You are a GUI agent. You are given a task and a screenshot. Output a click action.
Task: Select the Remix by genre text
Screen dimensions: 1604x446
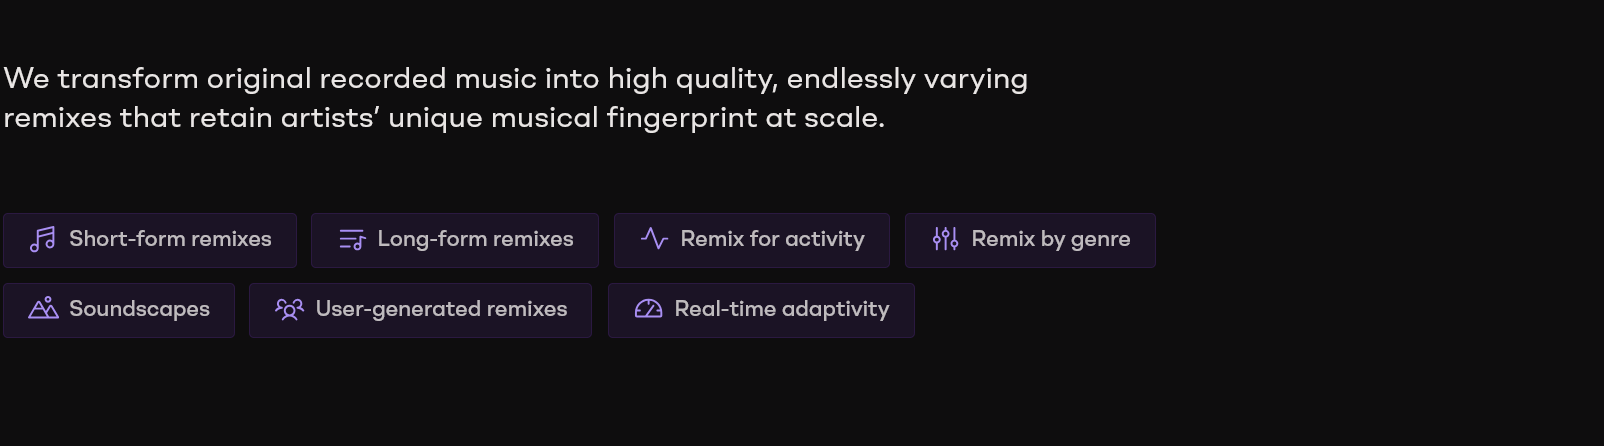tap(1051, 239)
